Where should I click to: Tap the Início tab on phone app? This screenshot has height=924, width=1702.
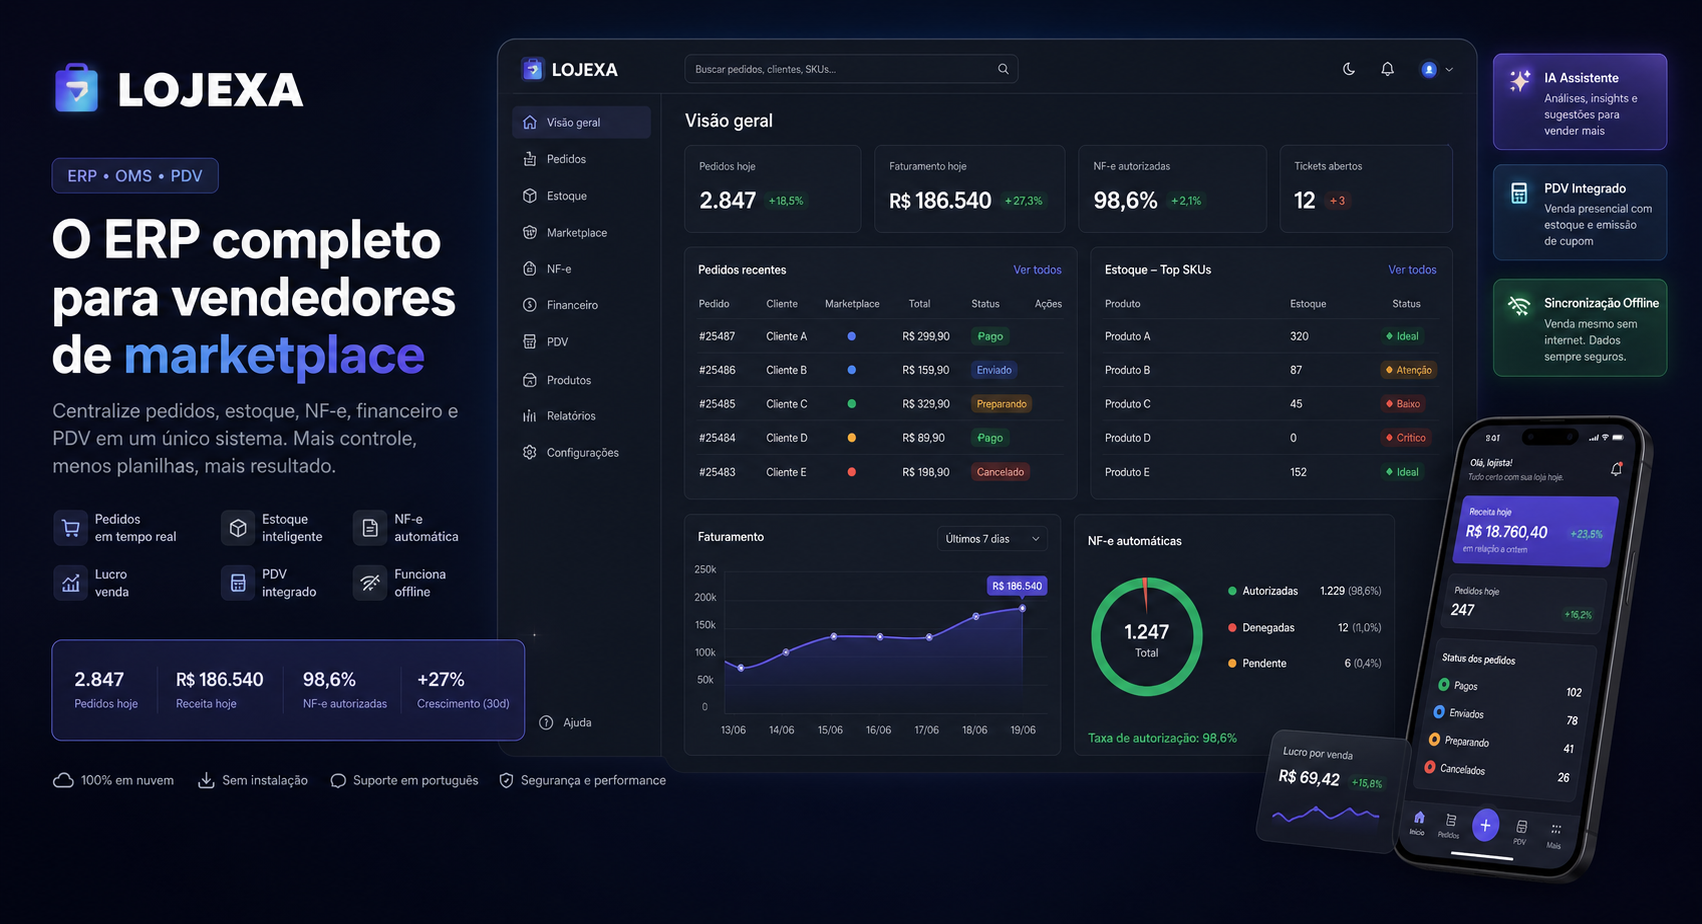[1418, 822]
